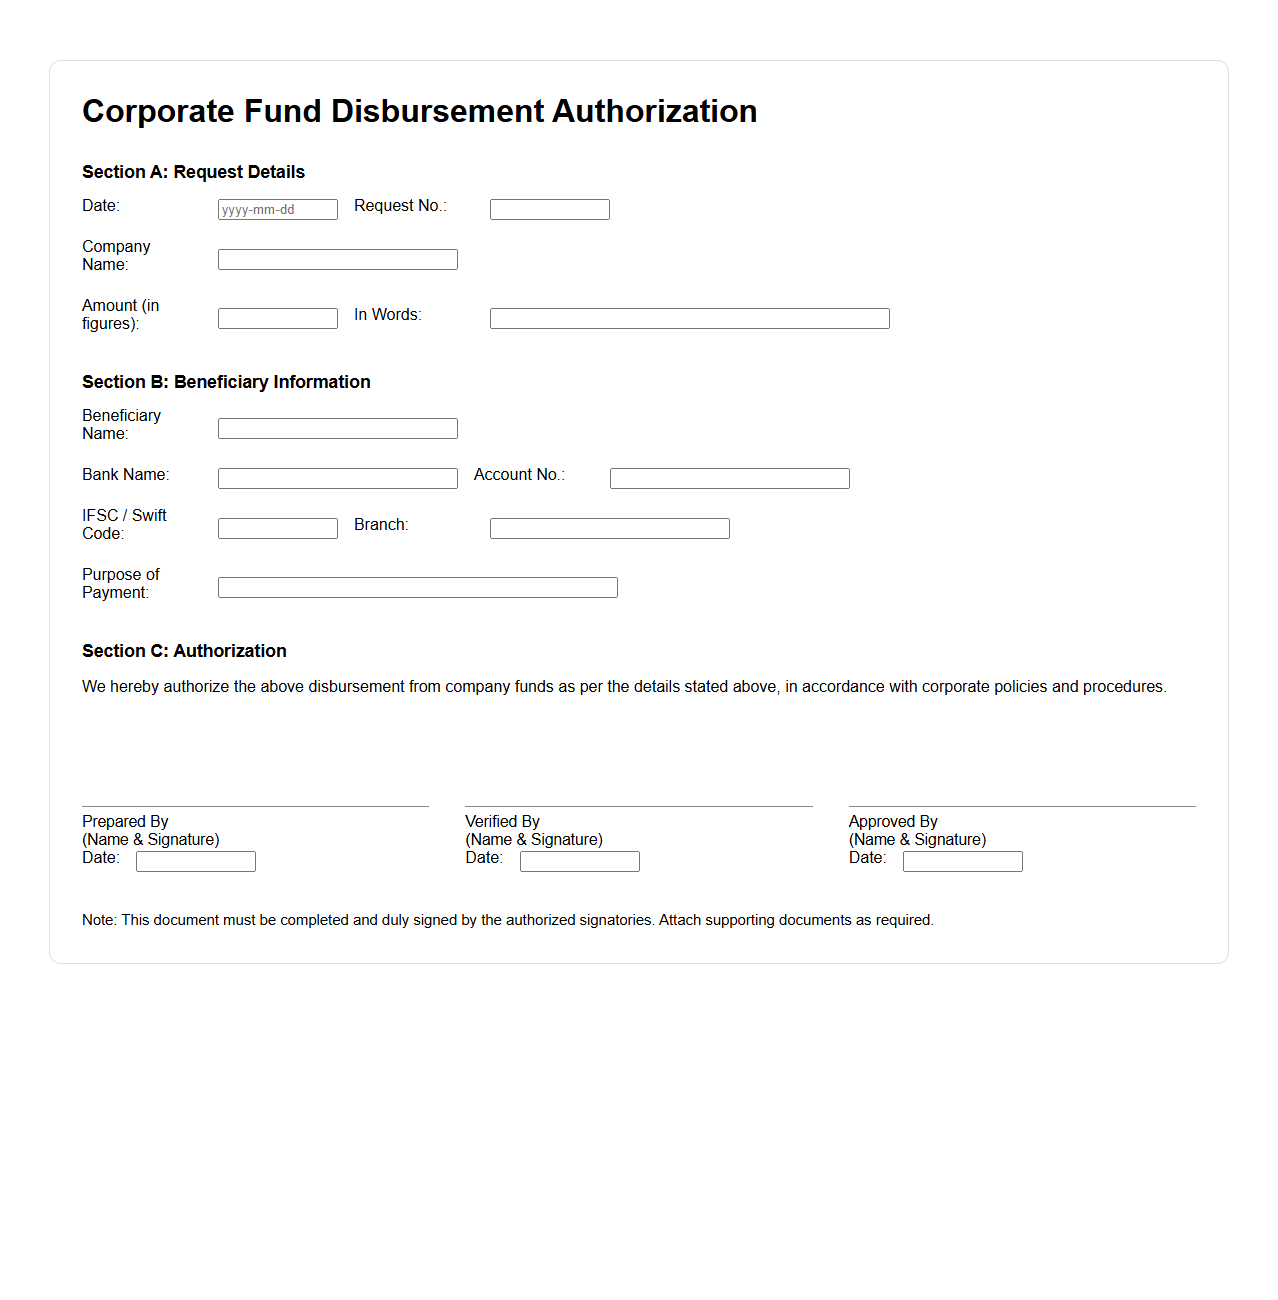Viewport: 1278px width, 1300px height.
Task: Click the Date field under Verified By
Action: point(579,861)
